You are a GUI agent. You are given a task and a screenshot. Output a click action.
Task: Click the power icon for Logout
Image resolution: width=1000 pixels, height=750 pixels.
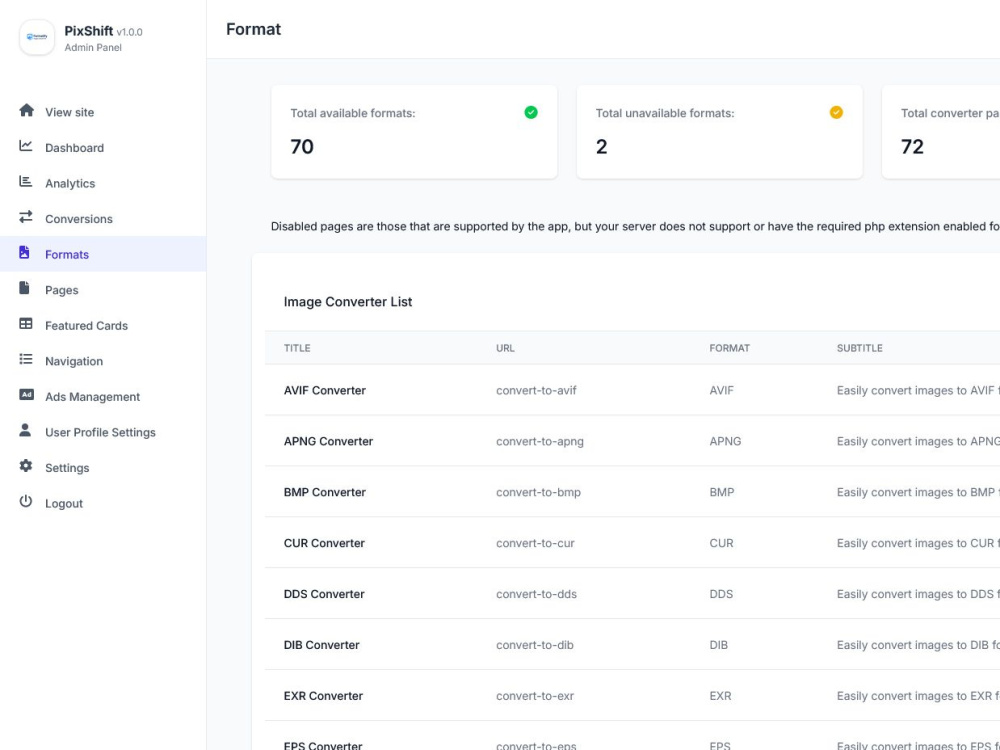(x=26, y=501)
